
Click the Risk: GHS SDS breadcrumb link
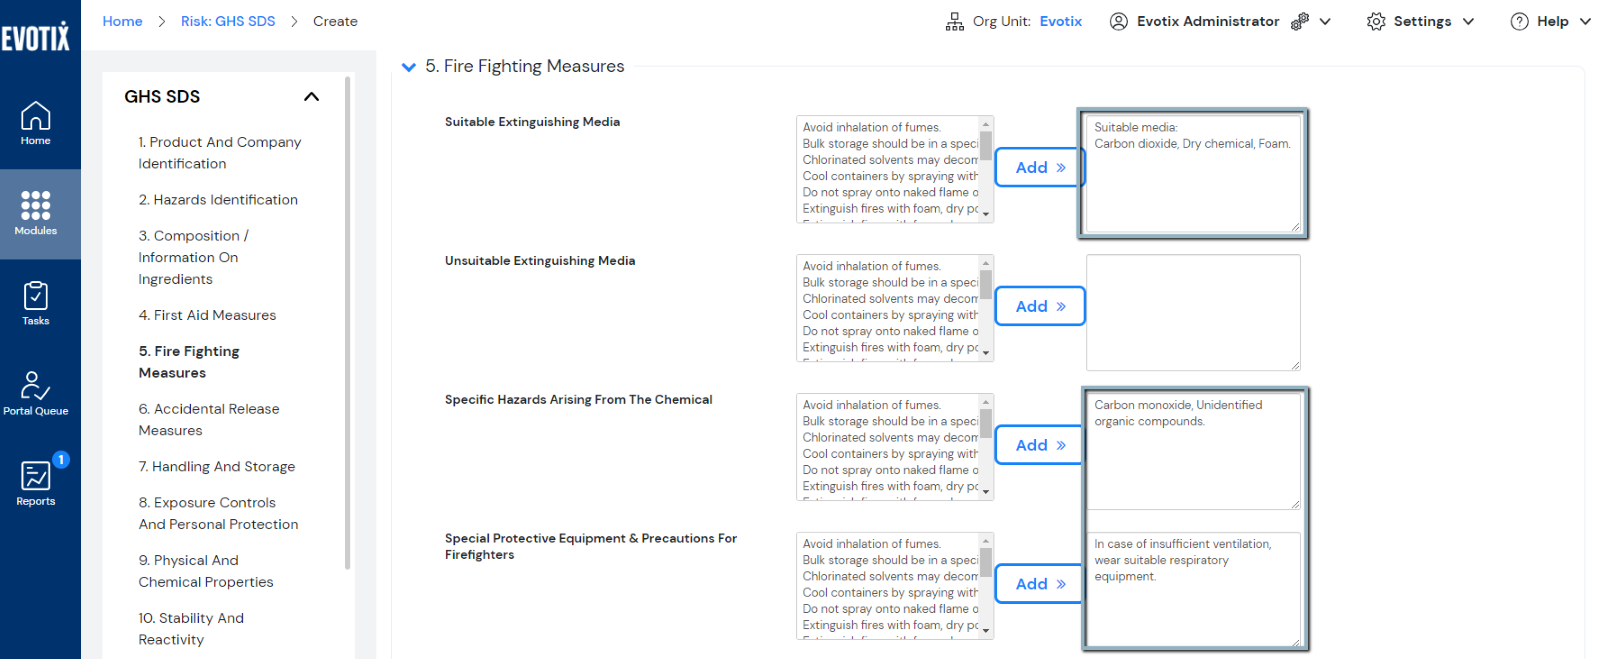tap(228, 21)
